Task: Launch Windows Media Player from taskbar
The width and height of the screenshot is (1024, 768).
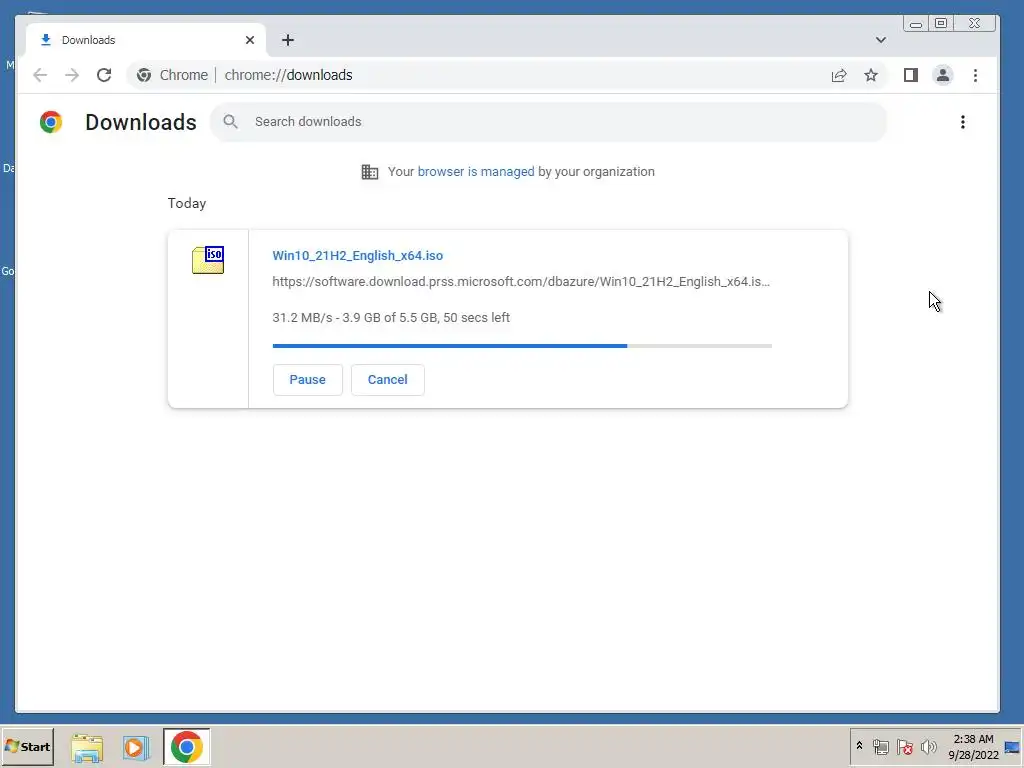Action: [x=136, y=747]
